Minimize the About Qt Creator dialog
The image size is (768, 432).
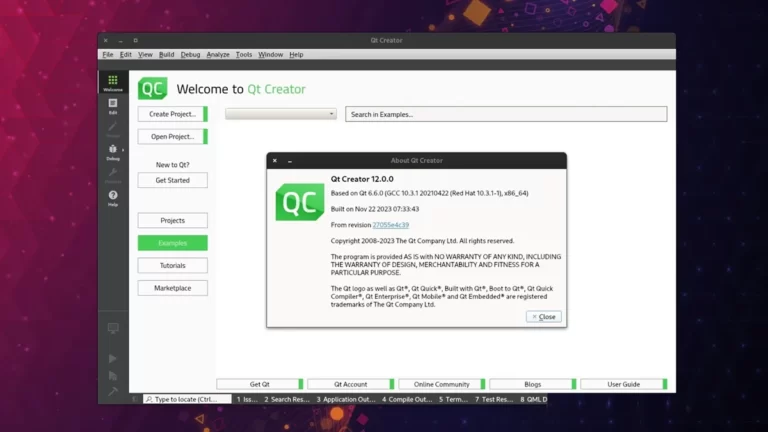point(290,161)
